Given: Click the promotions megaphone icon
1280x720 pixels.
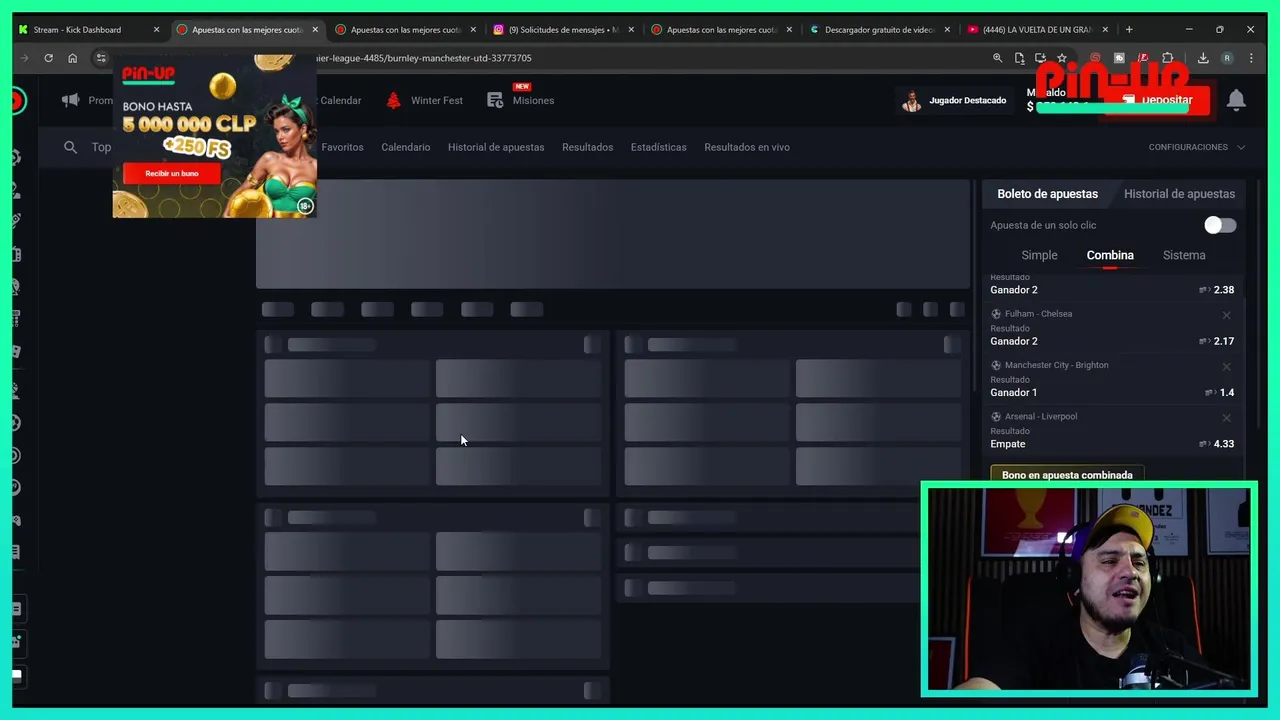Looking at the screenshot, I should pyautogui.click(x=70, y=100).
